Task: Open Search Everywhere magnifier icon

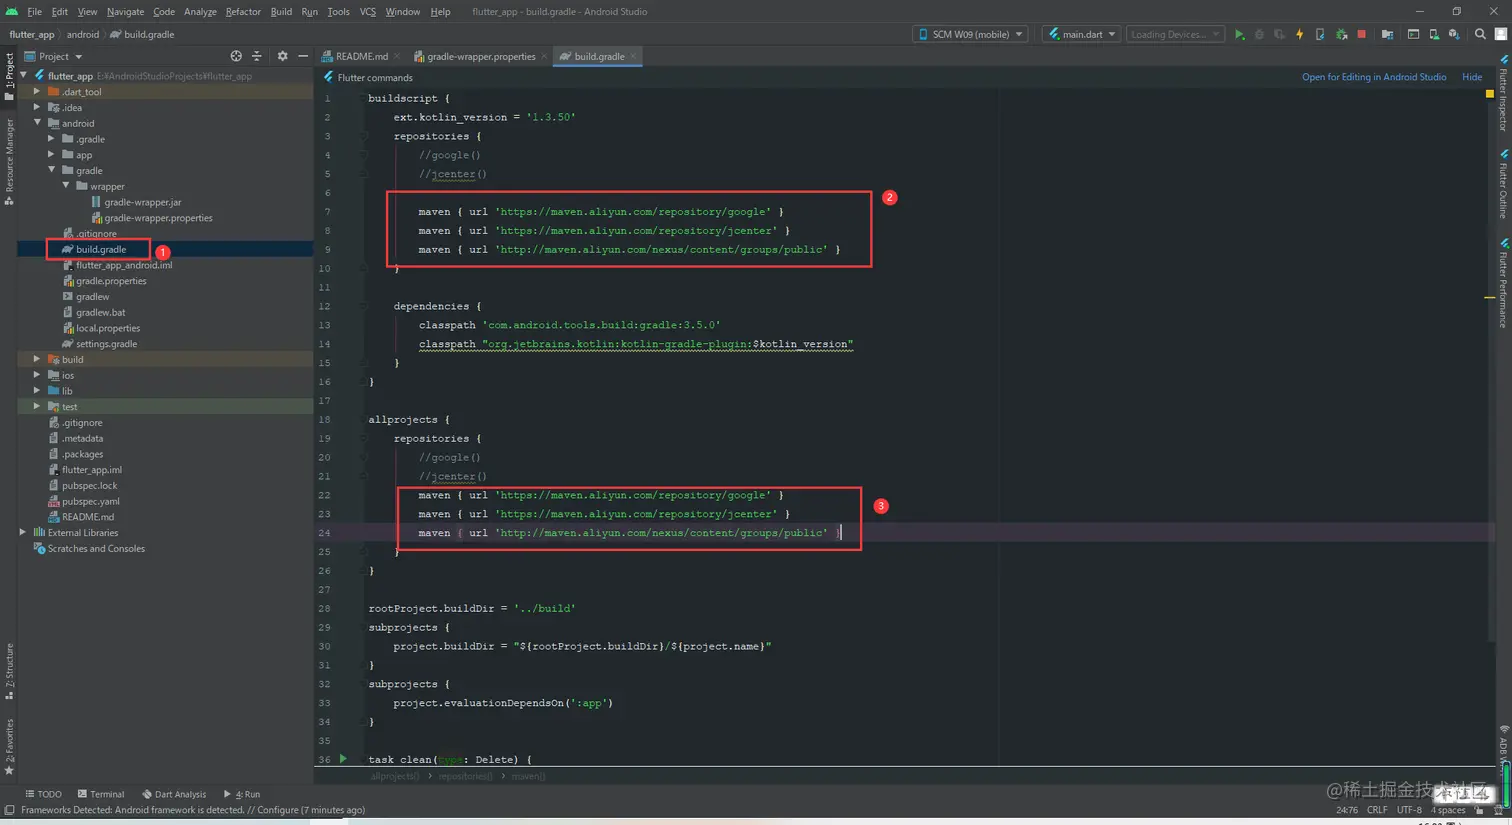Action: click(1480, 34)
